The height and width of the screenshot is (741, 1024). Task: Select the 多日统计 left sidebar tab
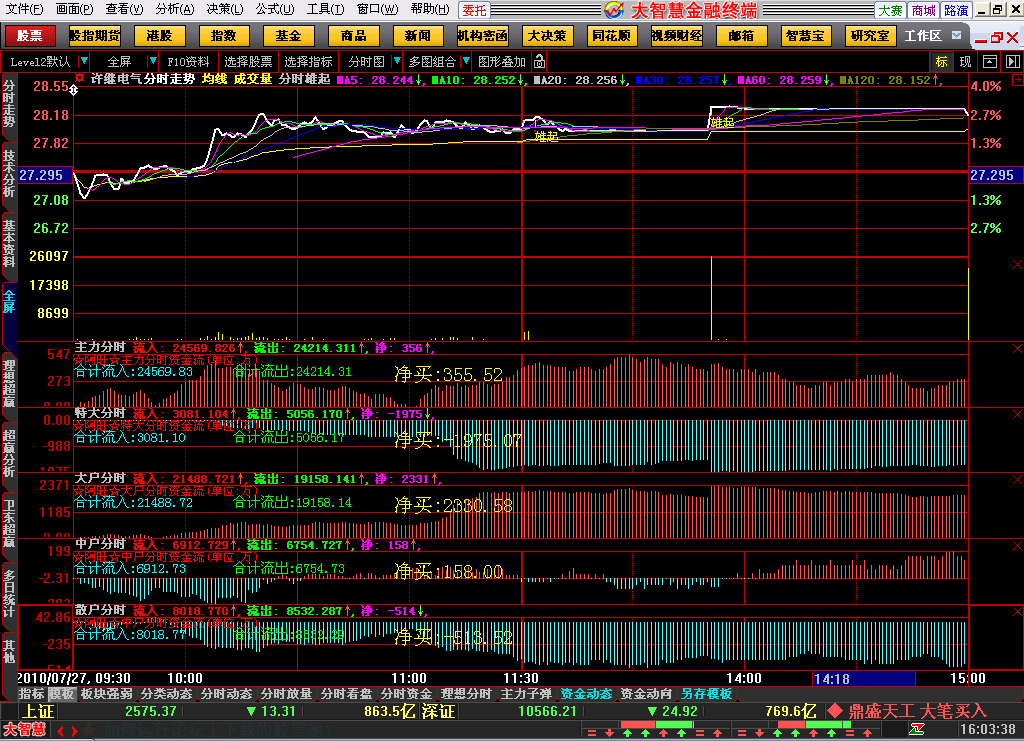[x=8, y=593]
